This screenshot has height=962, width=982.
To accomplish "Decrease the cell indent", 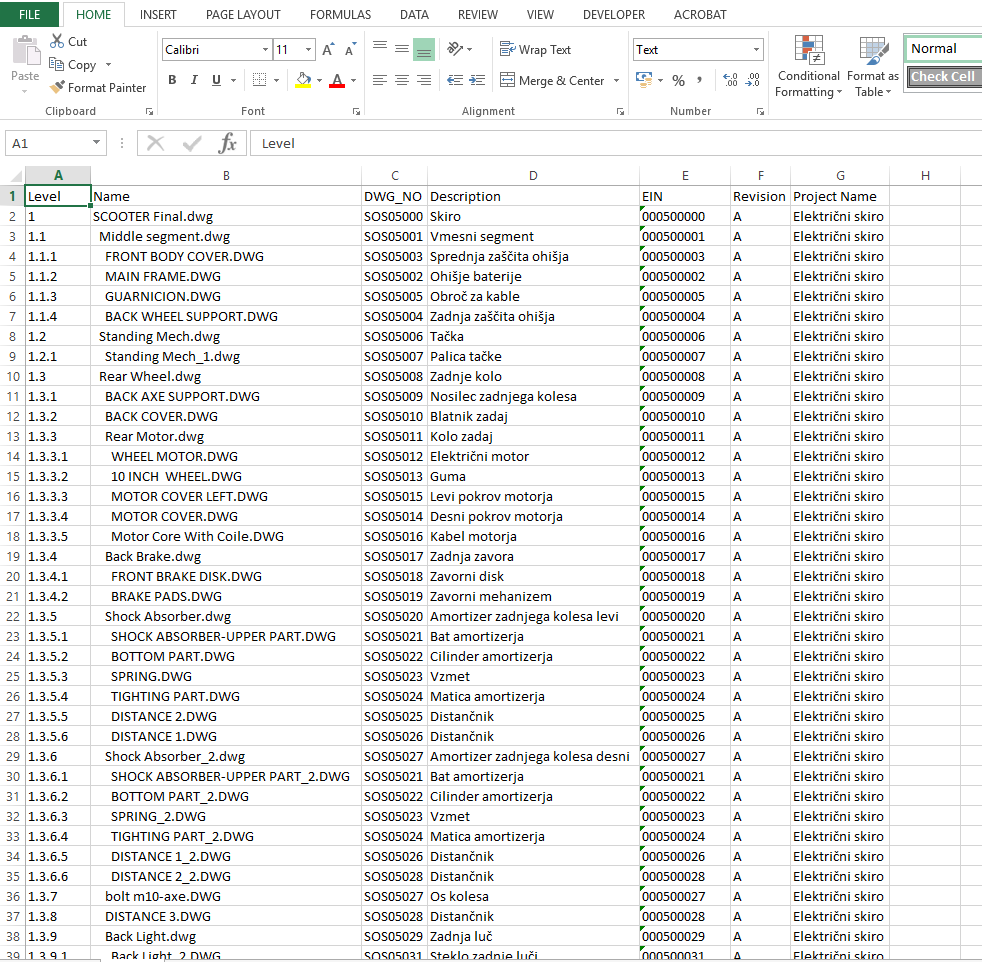I will pos(455,80).
